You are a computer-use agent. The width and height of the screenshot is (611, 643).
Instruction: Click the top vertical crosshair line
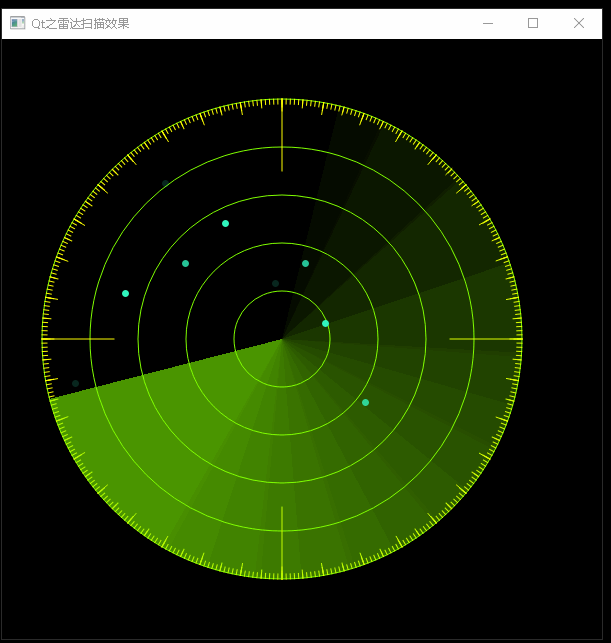pos(282,135)
